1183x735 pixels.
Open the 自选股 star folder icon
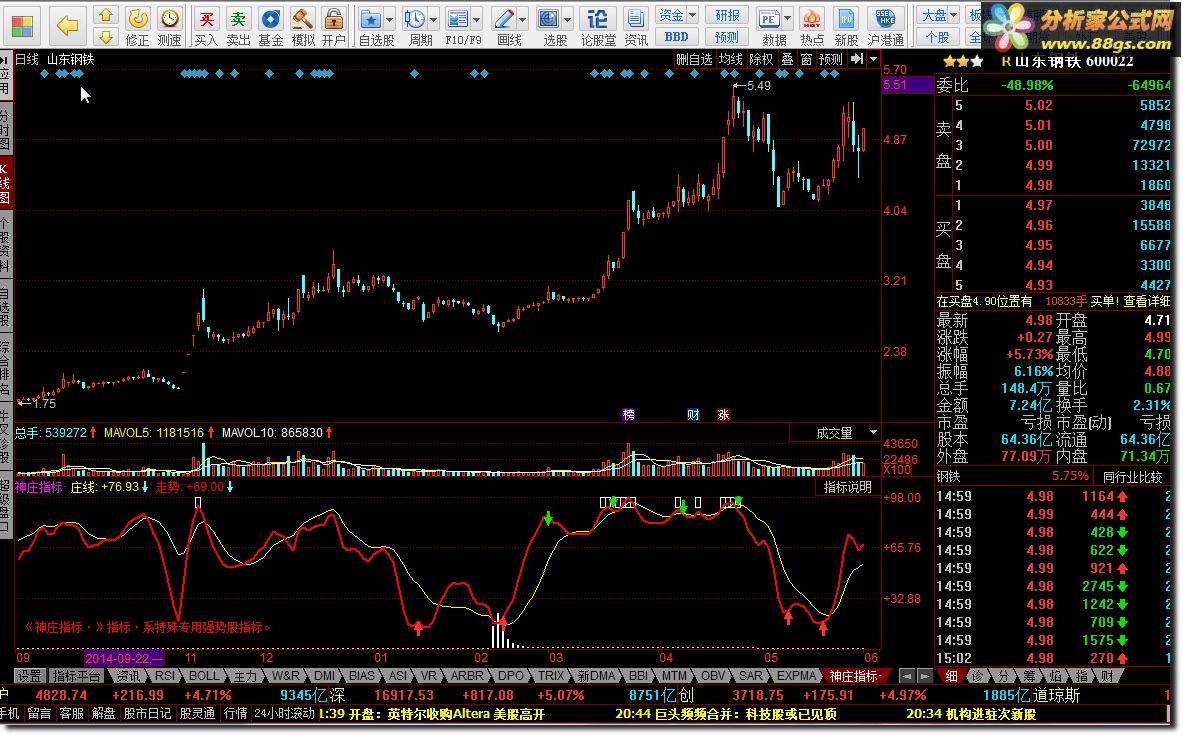pos(370,18)
